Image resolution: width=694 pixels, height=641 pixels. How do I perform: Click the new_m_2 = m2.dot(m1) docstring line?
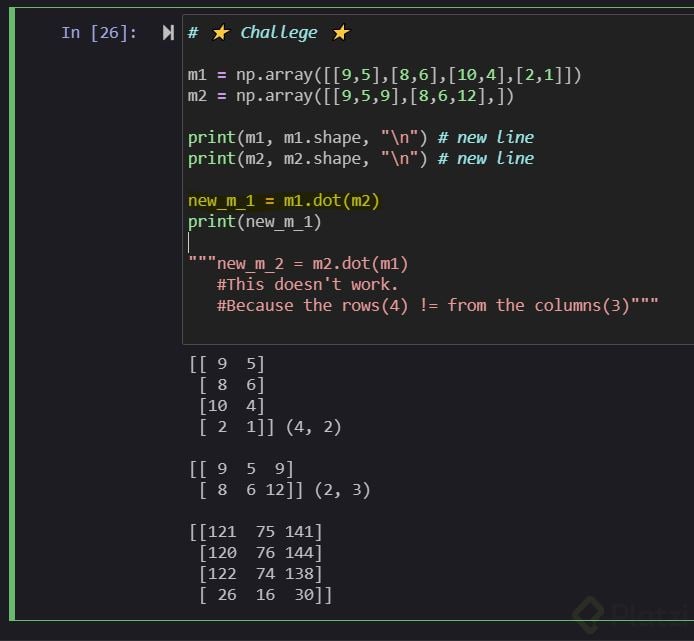coord(298,264)
